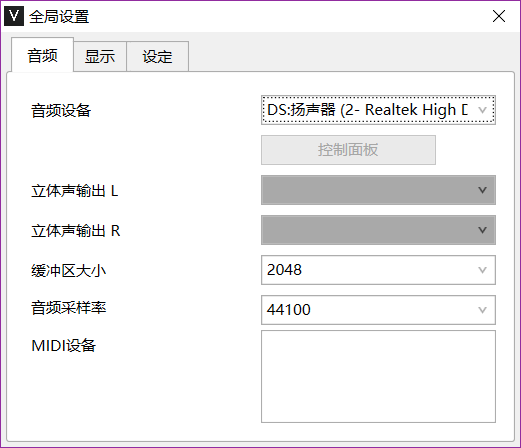The width and height of the screenshot is (521, 448).
Task: Click the 音频设备 label text
Action: 61,111
